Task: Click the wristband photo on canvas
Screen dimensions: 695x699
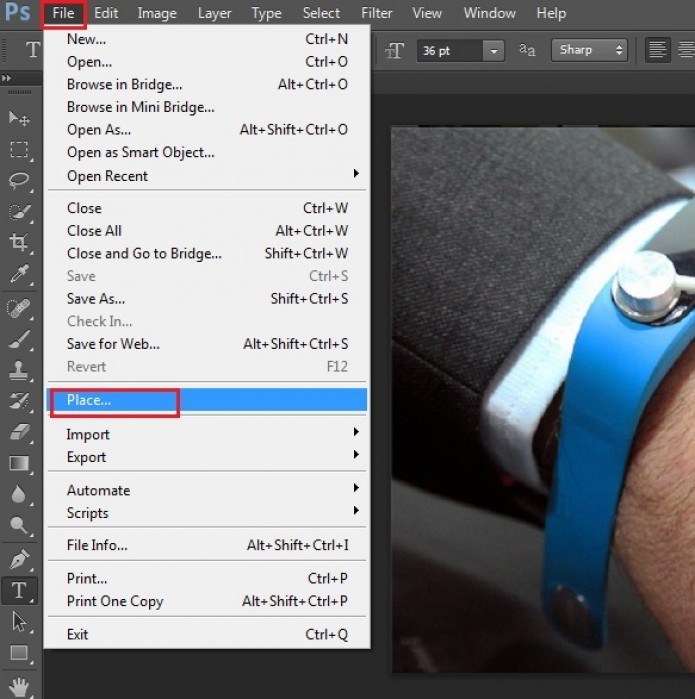Action: (x=543, y=399)
